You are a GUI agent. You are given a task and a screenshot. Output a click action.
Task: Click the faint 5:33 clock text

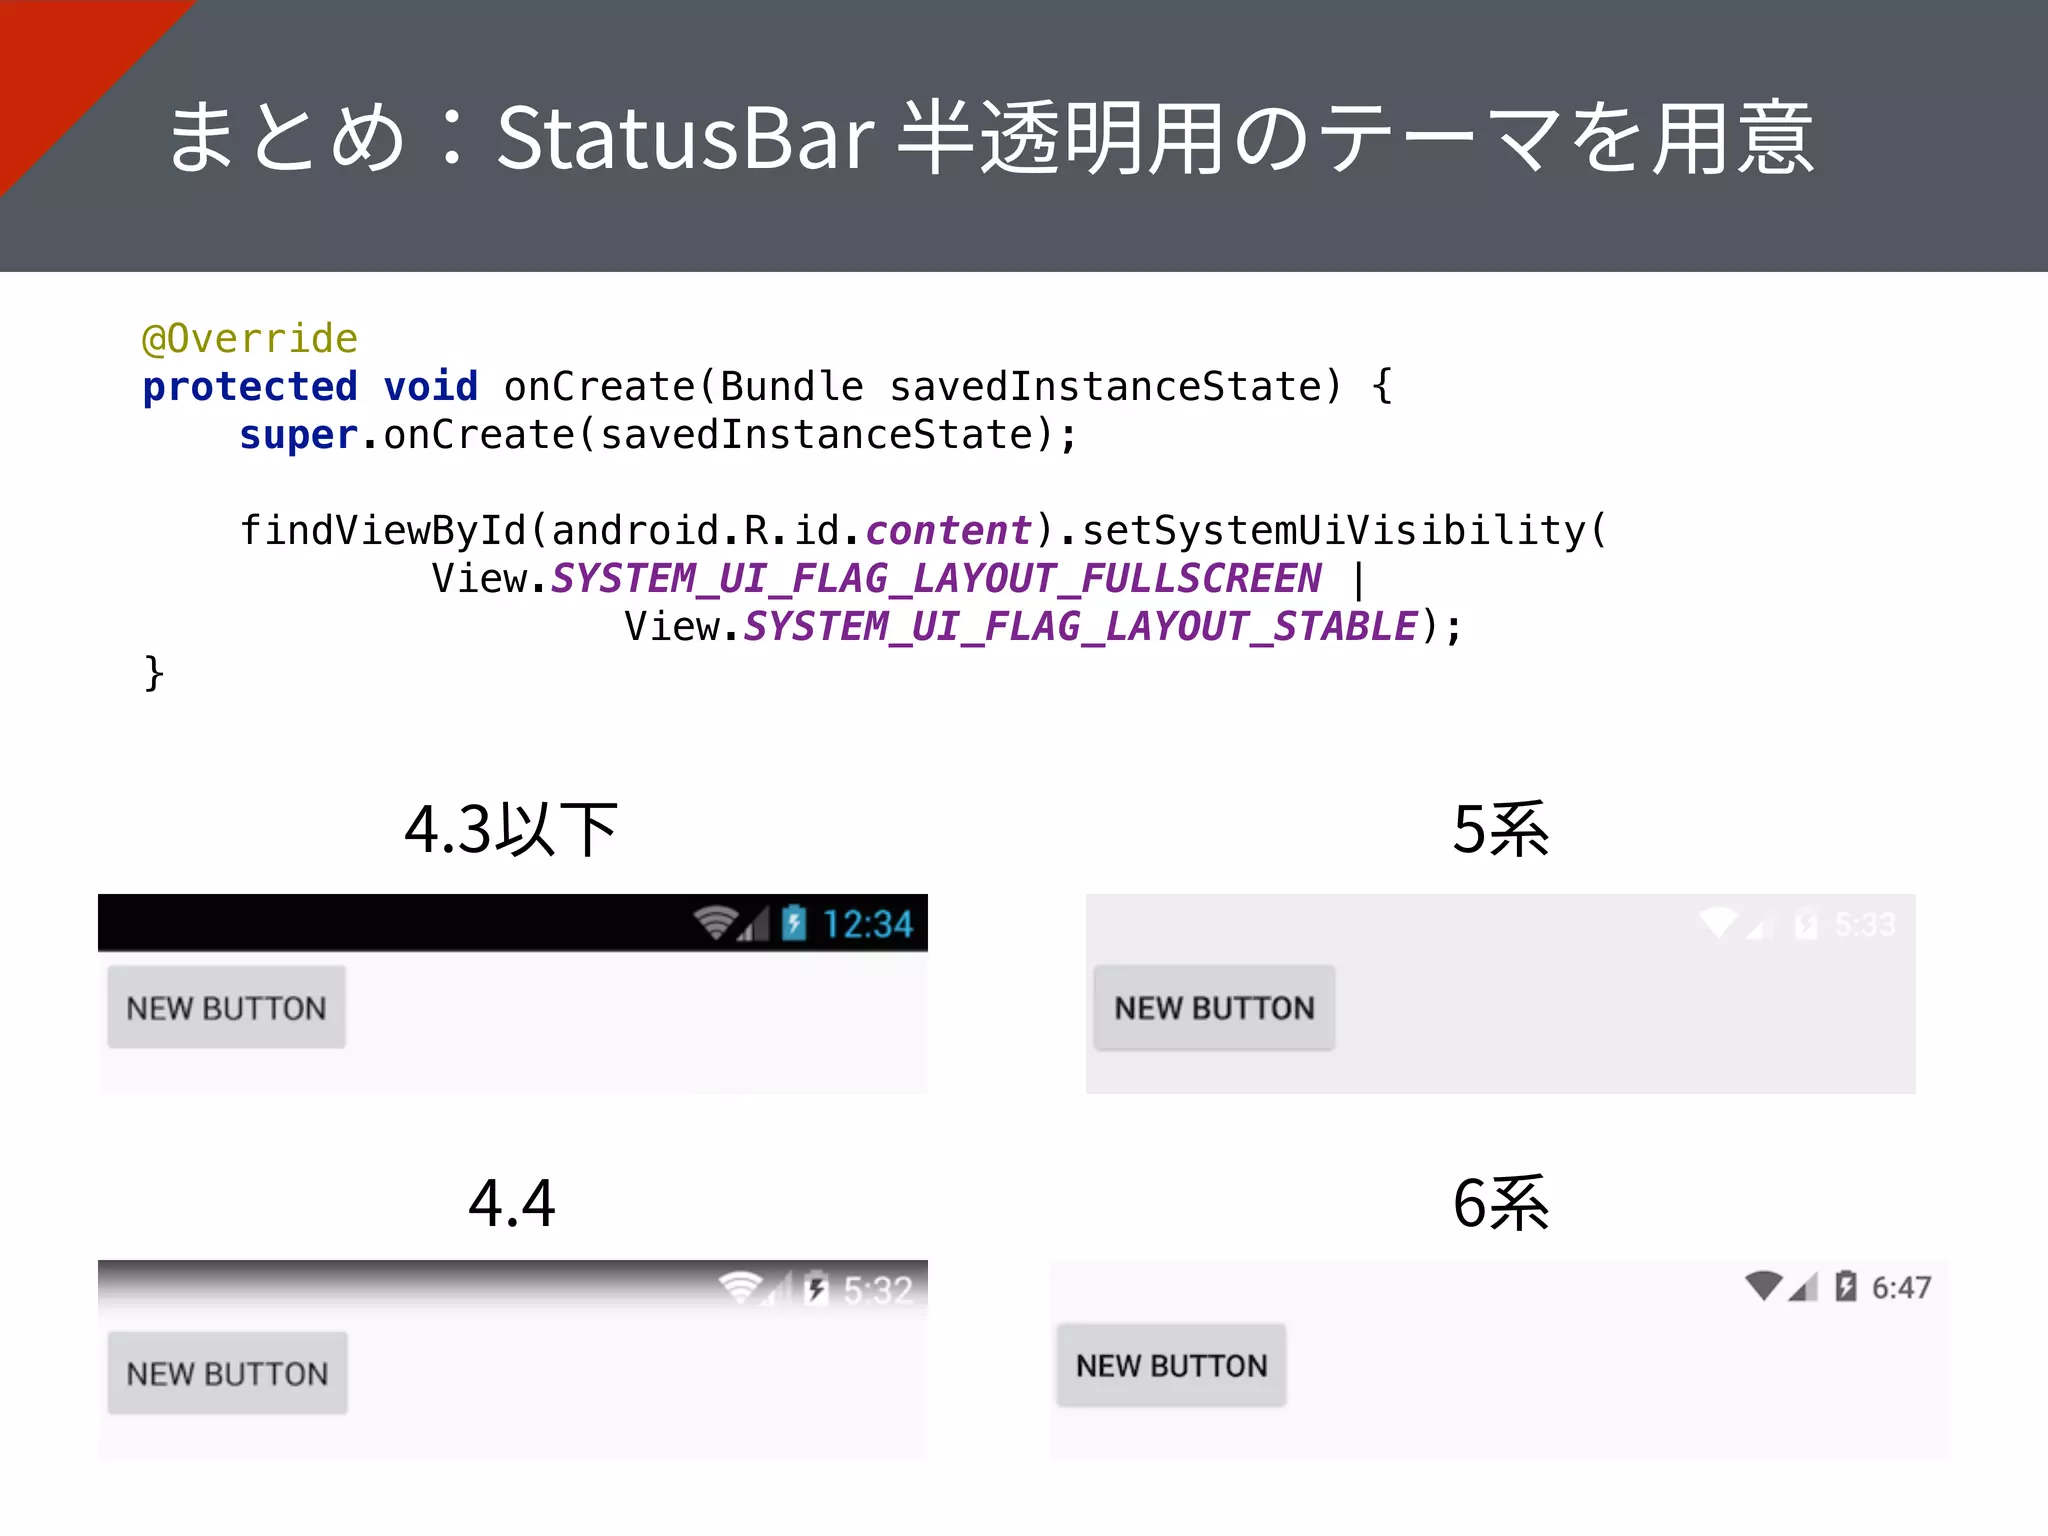1865,924
